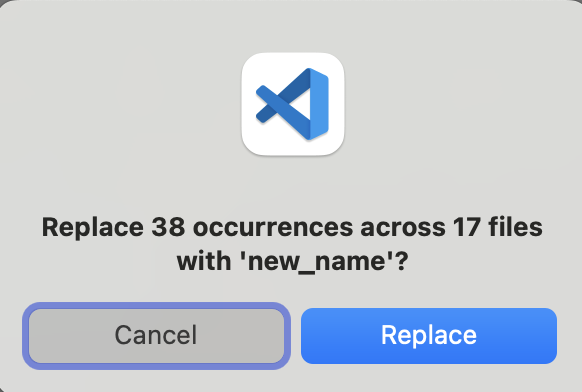Tap the blue VS Code app icon
The image size is (582, 392).
pyautogui.click(x=293, y=104)
